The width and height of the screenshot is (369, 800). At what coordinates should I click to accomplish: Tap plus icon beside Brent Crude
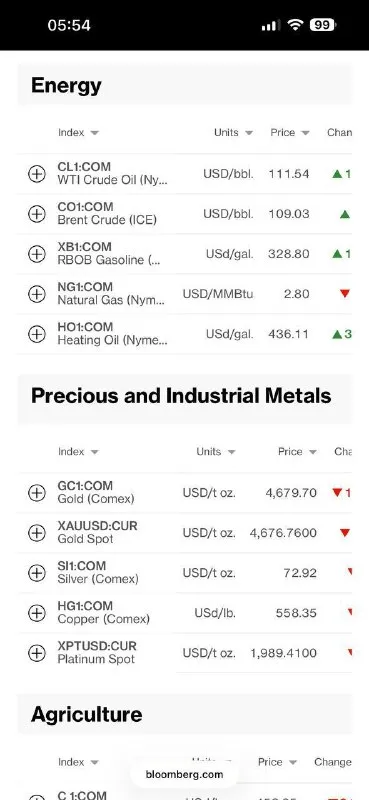[36, 214]
